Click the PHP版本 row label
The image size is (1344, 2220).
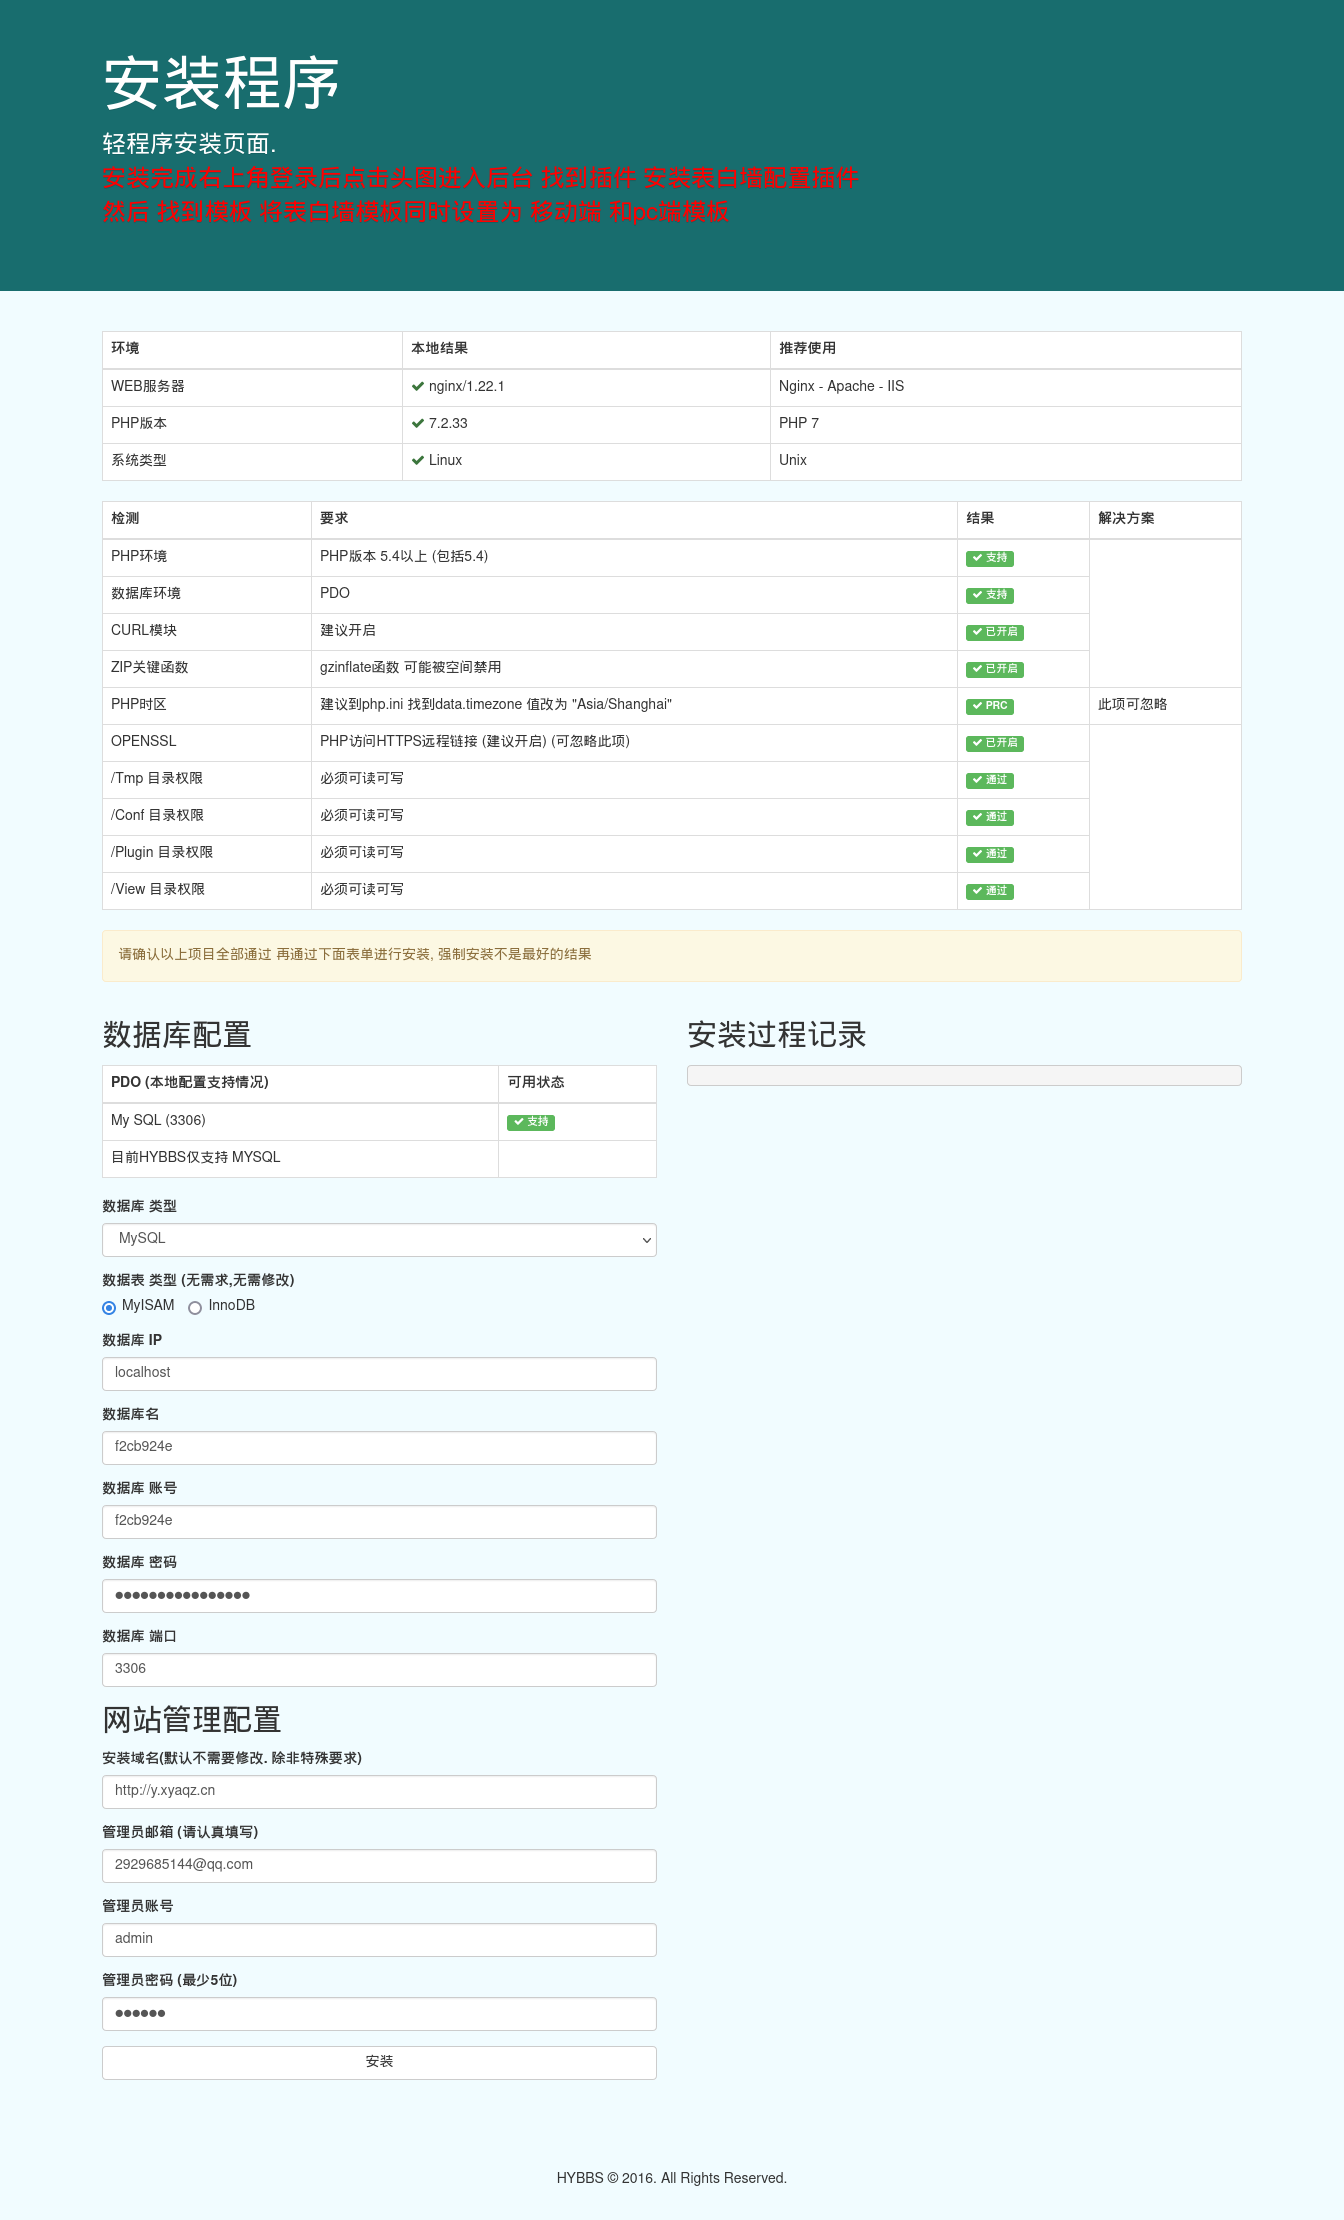click(139, 424)
